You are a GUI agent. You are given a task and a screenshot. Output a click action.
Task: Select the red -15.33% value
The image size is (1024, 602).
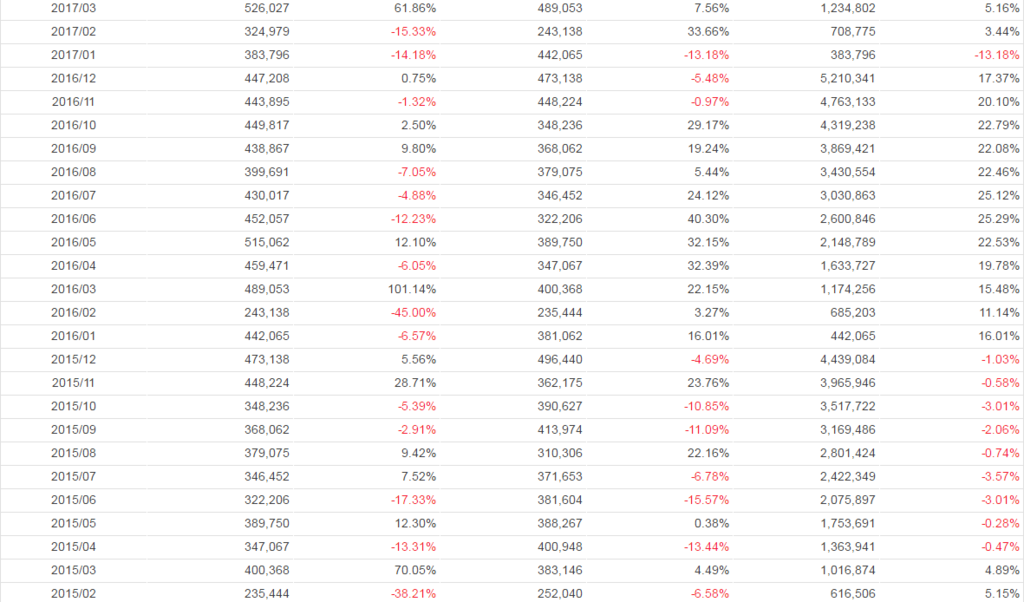[x=413, y=31]
